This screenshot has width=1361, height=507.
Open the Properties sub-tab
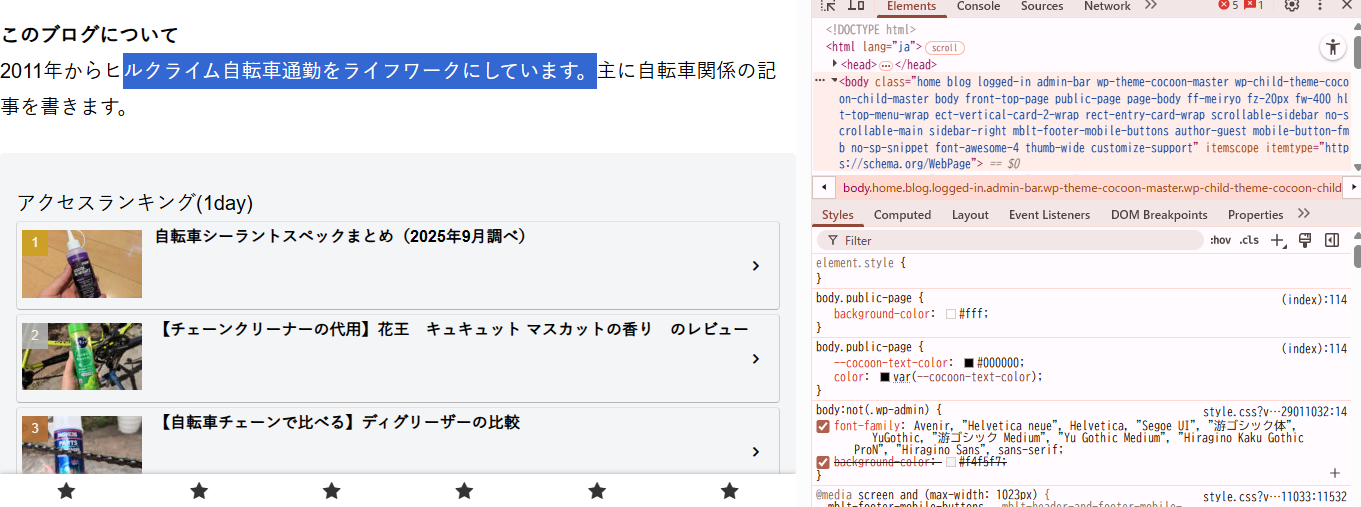1255,214
